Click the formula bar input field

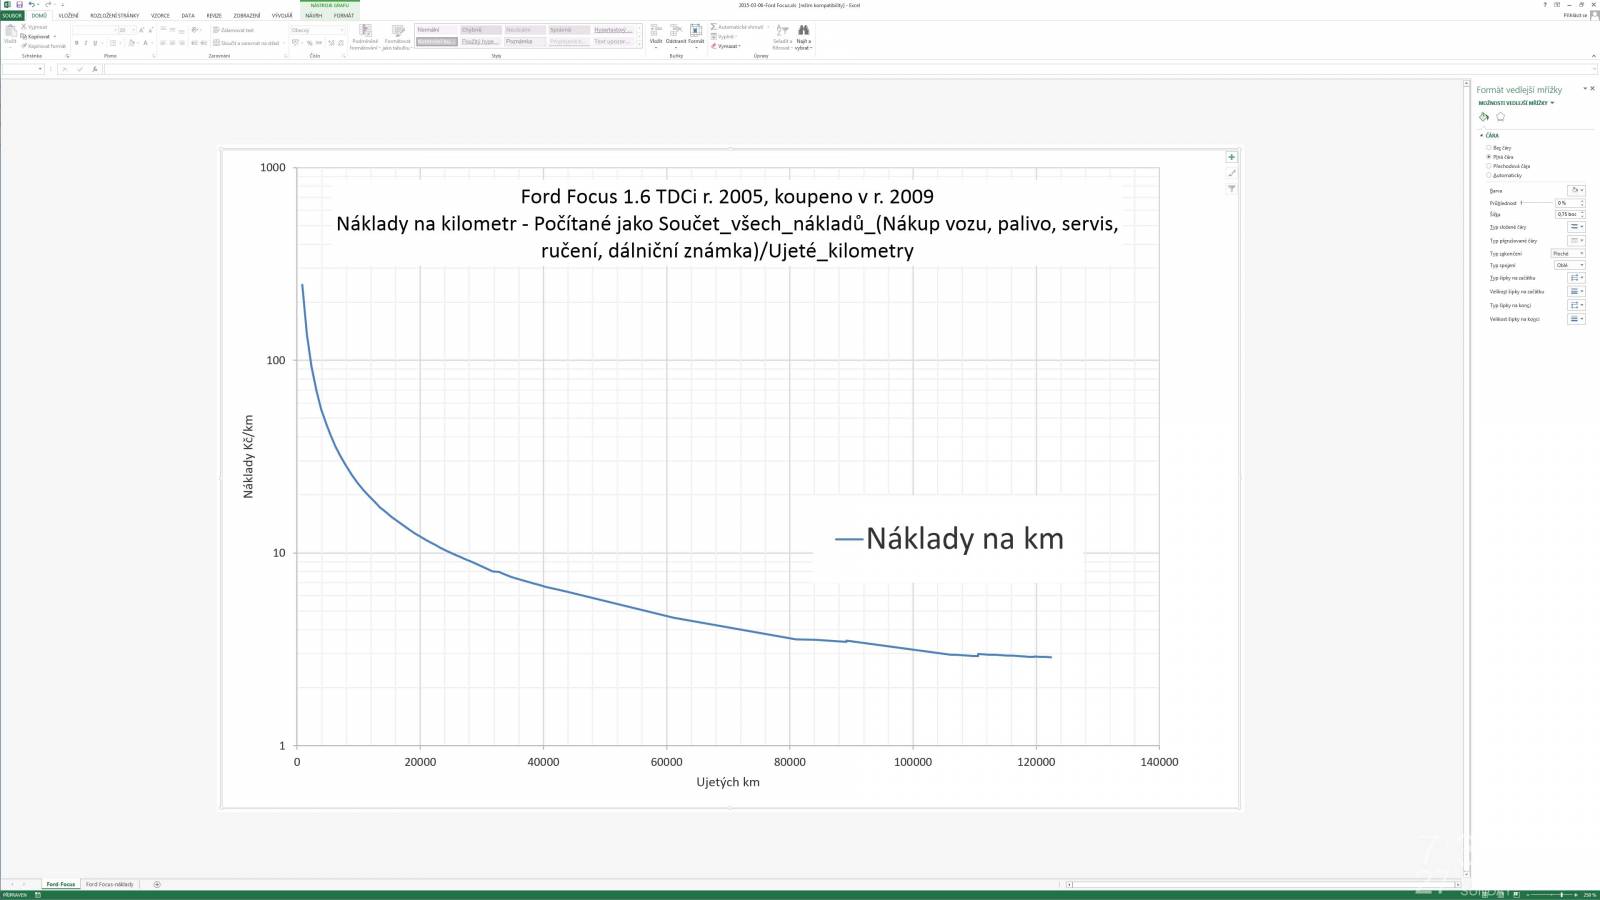tap(850, 69)
